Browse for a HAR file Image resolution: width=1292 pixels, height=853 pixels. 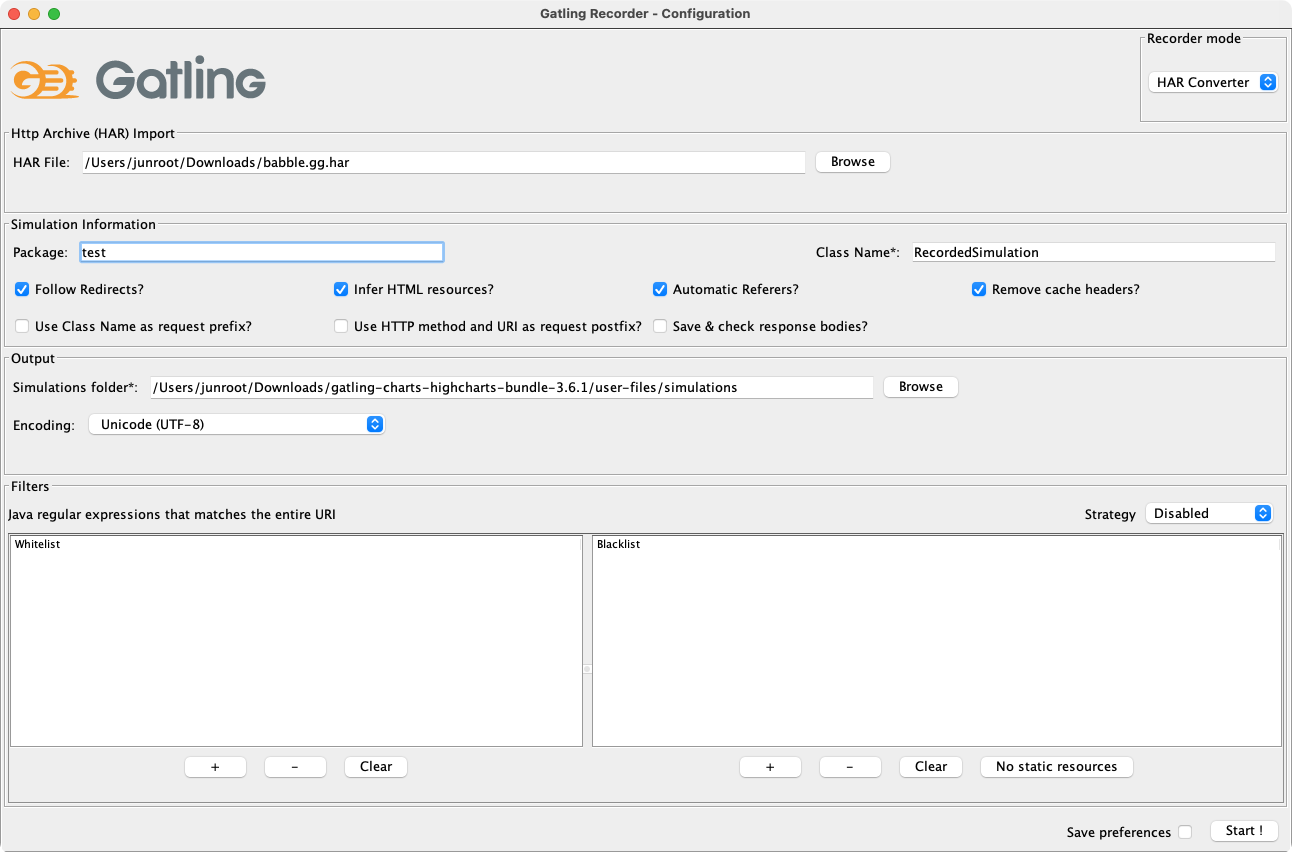852,162
